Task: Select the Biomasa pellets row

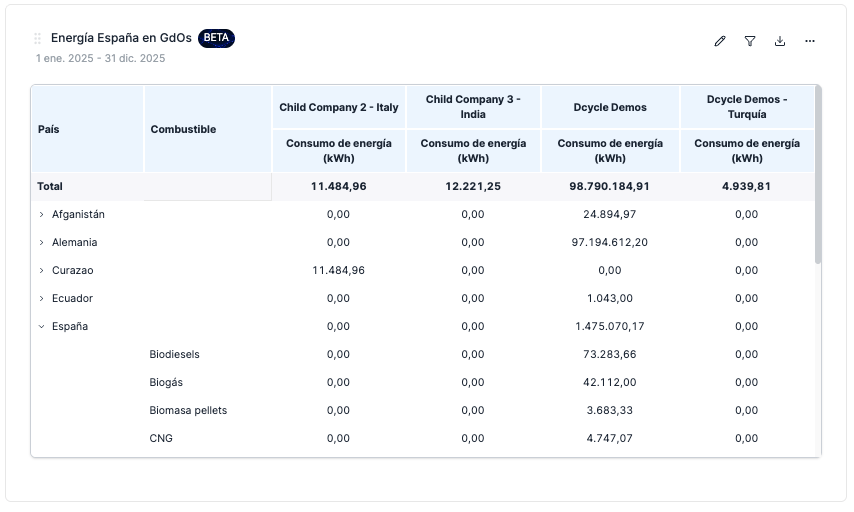Action: (x=188, y=410)
